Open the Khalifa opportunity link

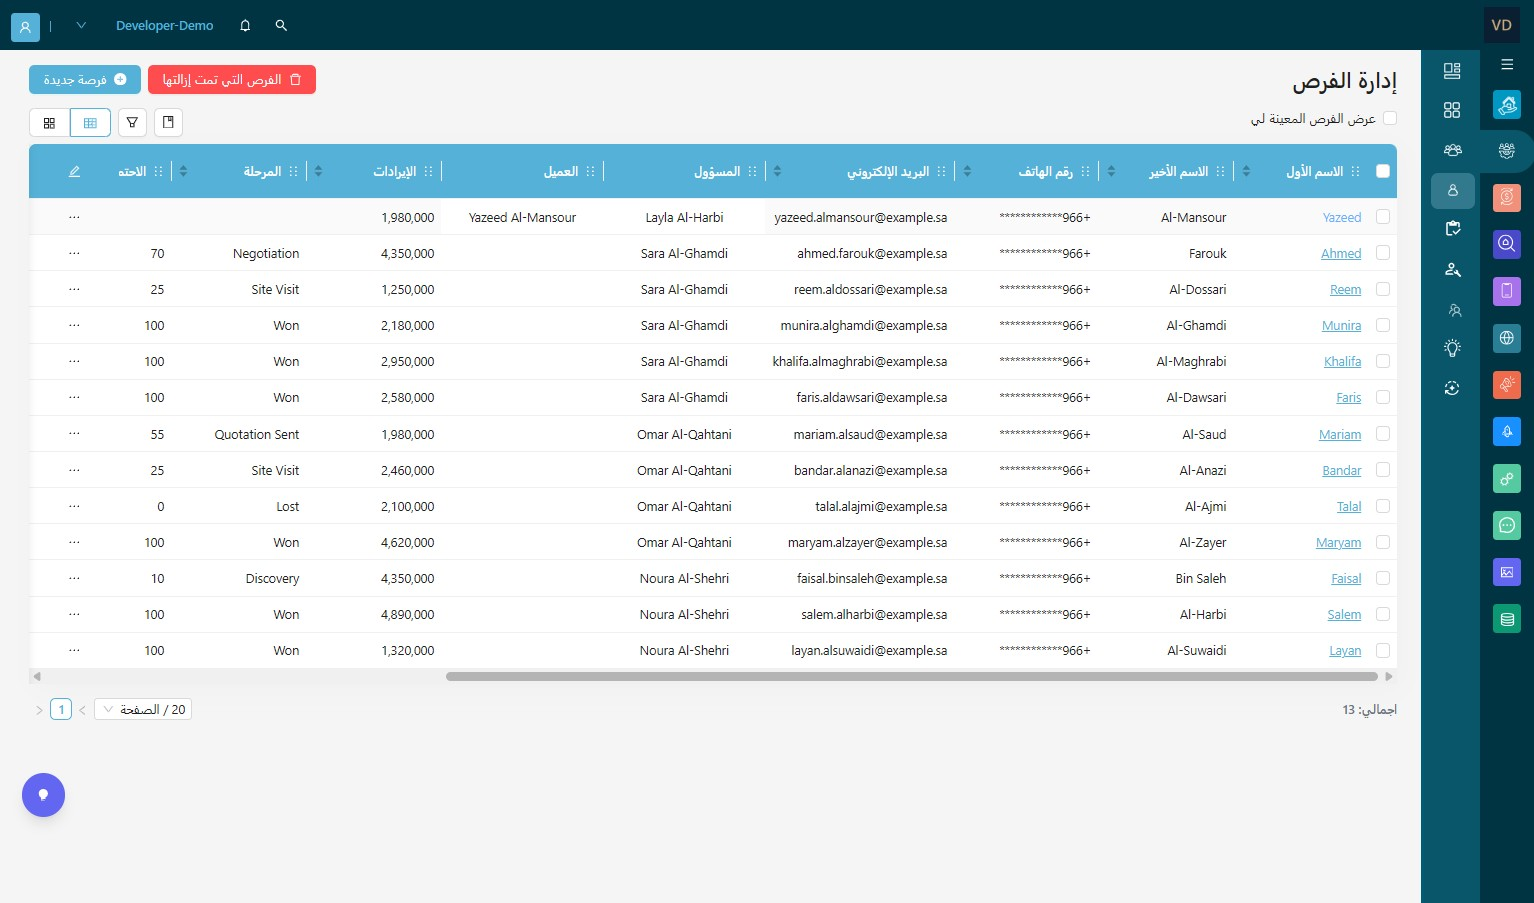click(1342, 362)
